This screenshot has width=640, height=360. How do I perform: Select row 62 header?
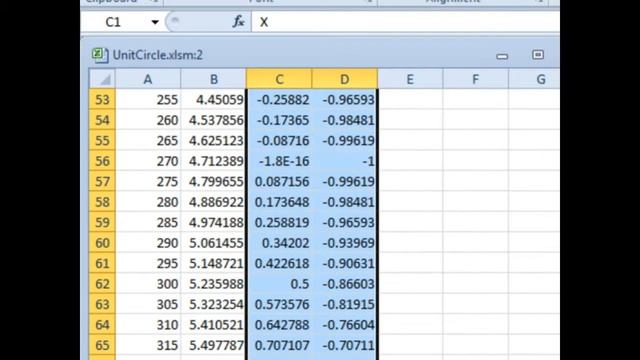coord(102,284)
